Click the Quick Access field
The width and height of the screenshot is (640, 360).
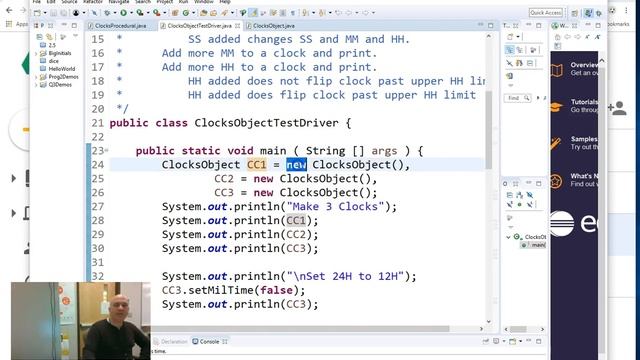(546, 13)
